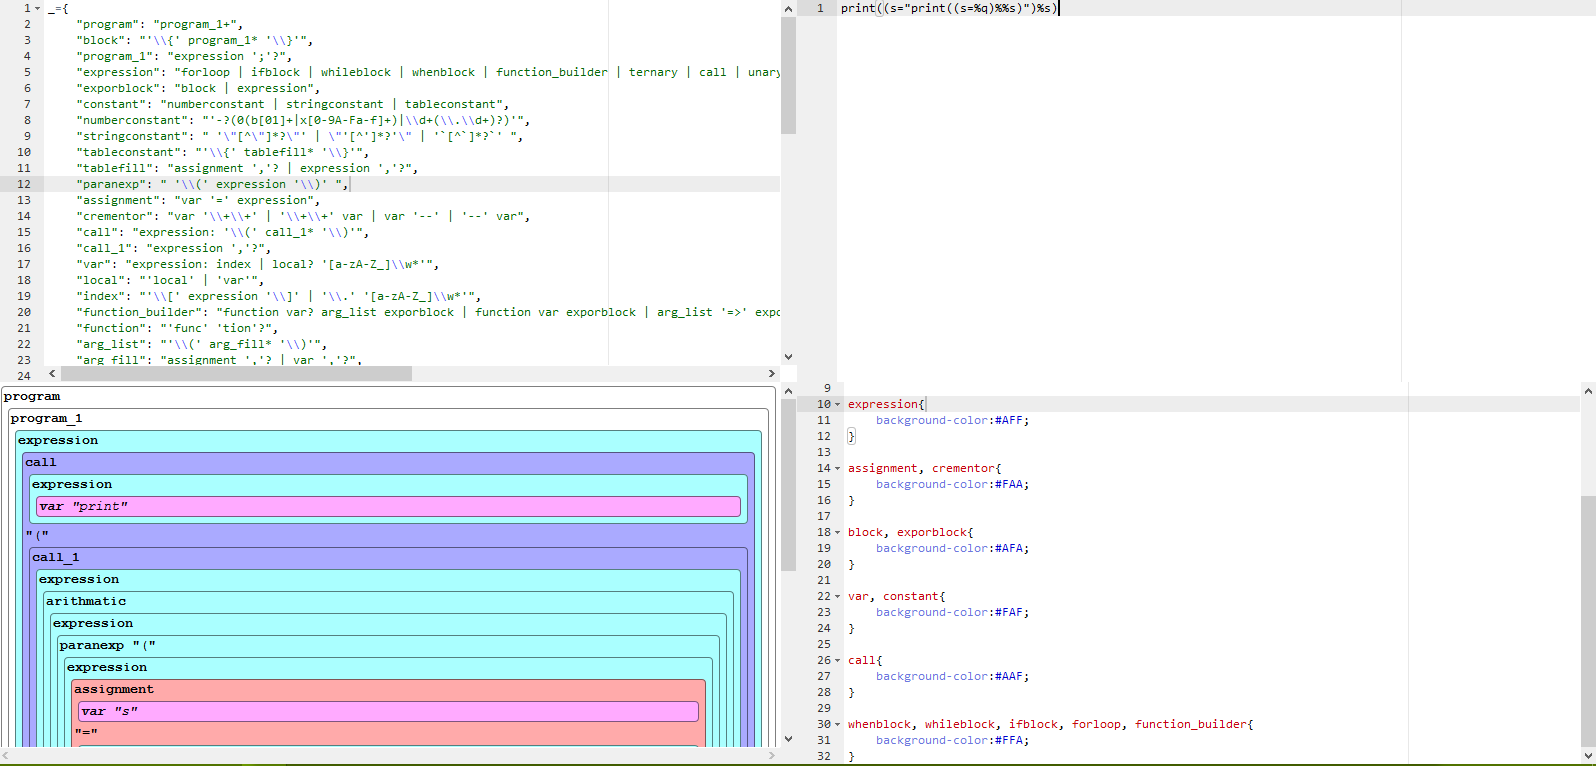Click the "program": "program_1+" grammar line
This screenshot has height=766, width=1596.
160,24
